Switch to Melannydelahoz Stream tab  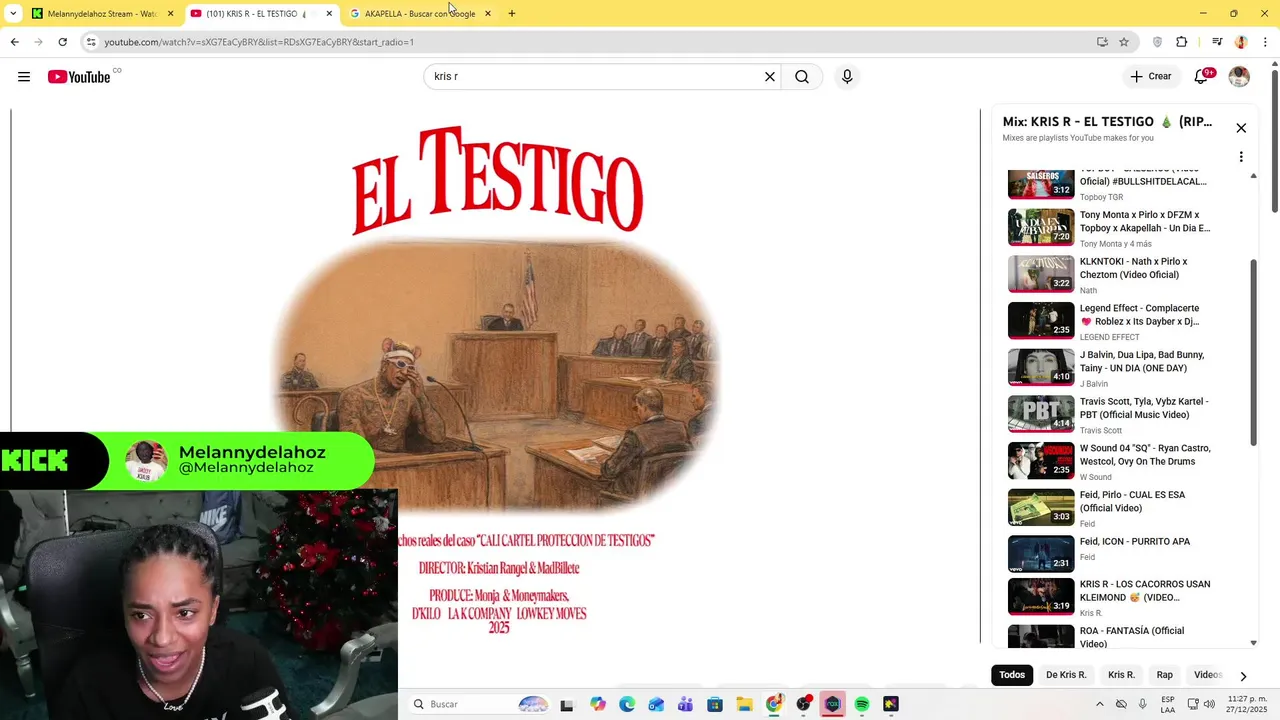click(x=102, y=14)
